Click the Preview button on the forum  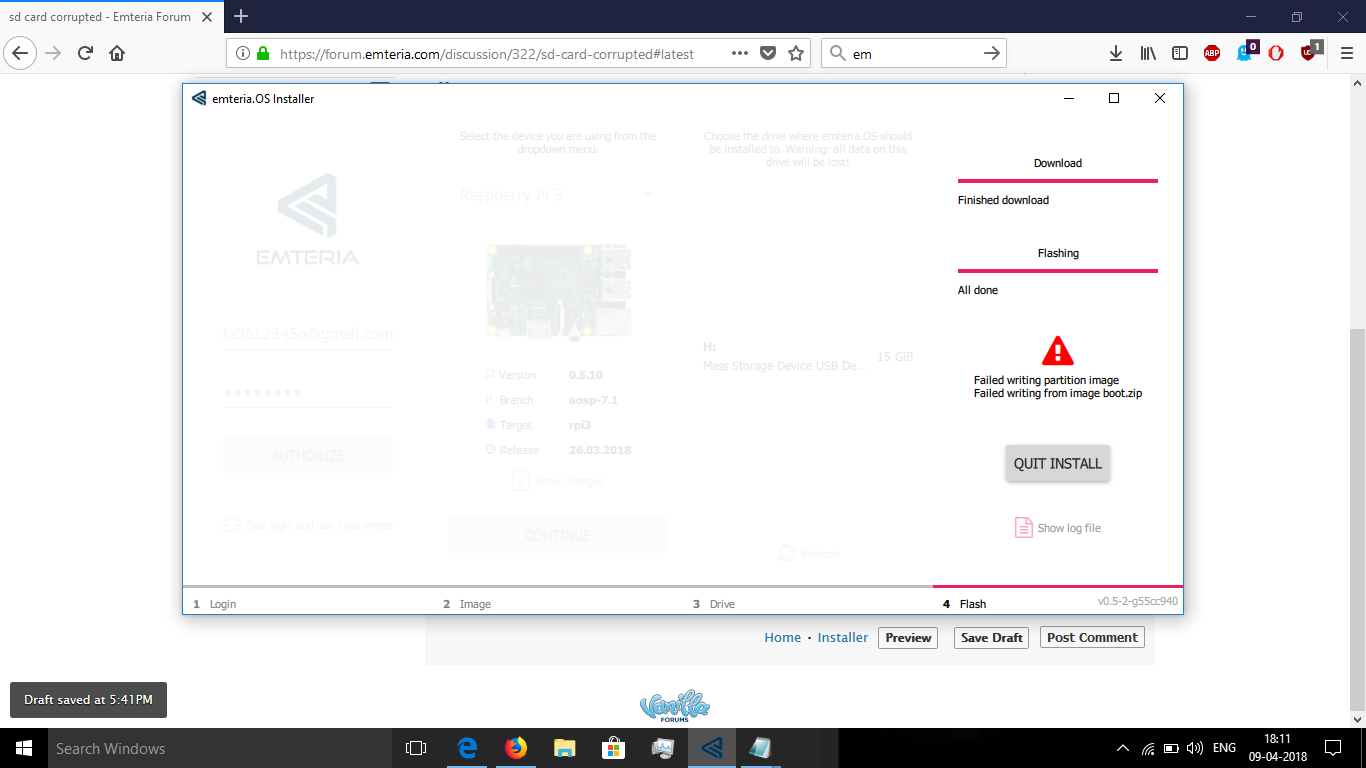(908, 637)
